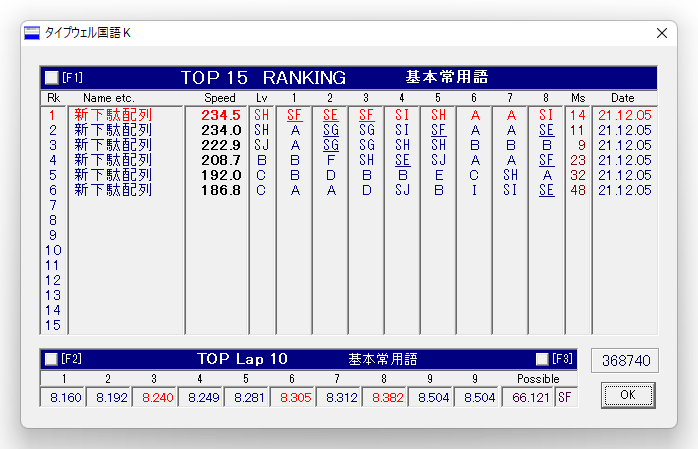Viewport: 698px width, 449px height.
Task: Toggle the F1 checkbox in the ranking header
Action: click(x=52, y=78)
